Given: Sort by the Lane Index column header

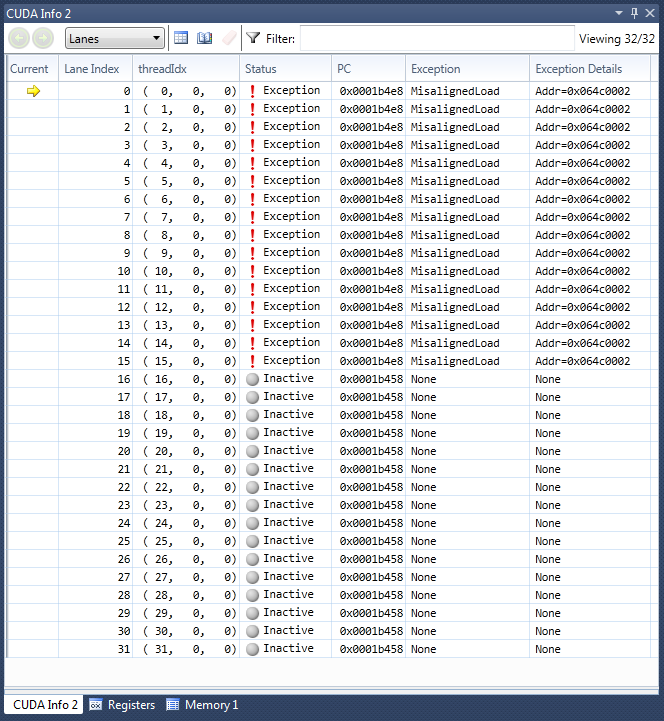Looking at the screenshot, I should point(92,69).
